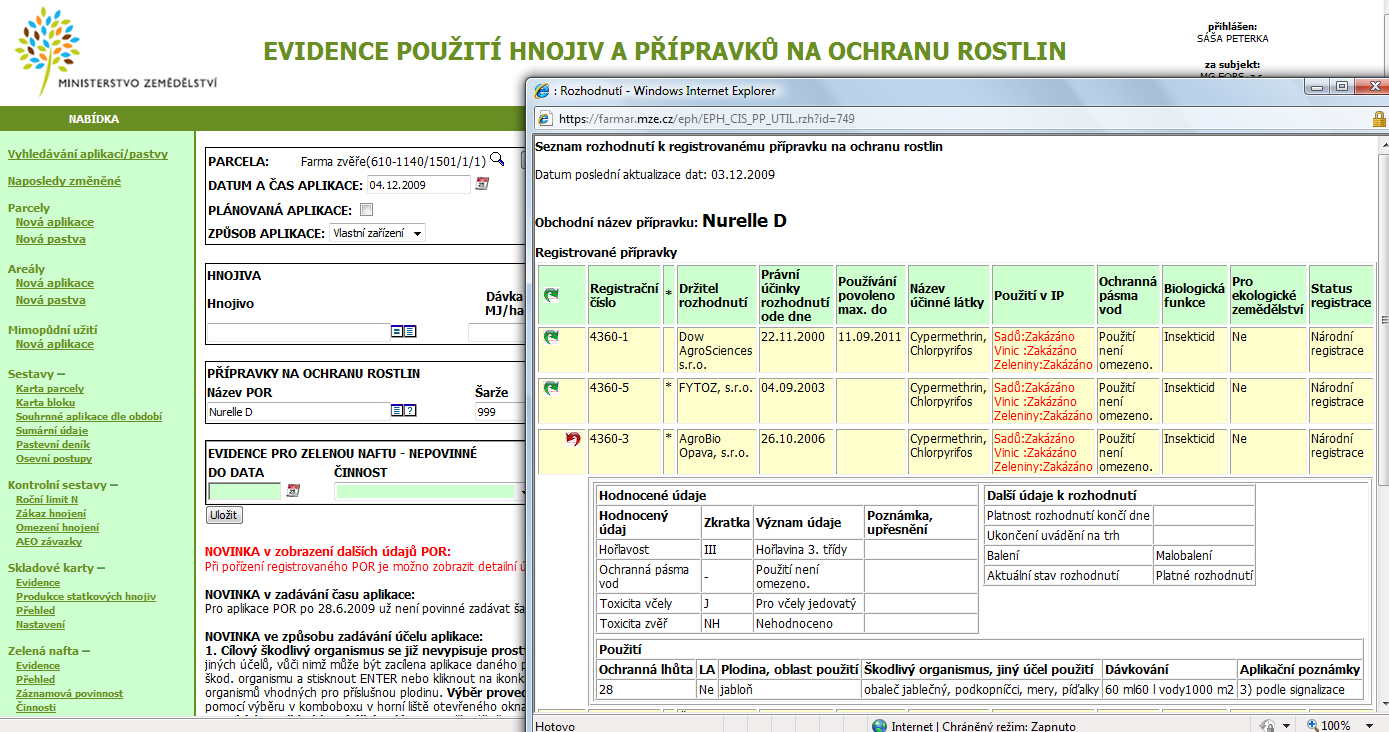This screenshot has width=1389, height=732.
Task: Click application date field 04.12.2009
Action: coord(418,184)
